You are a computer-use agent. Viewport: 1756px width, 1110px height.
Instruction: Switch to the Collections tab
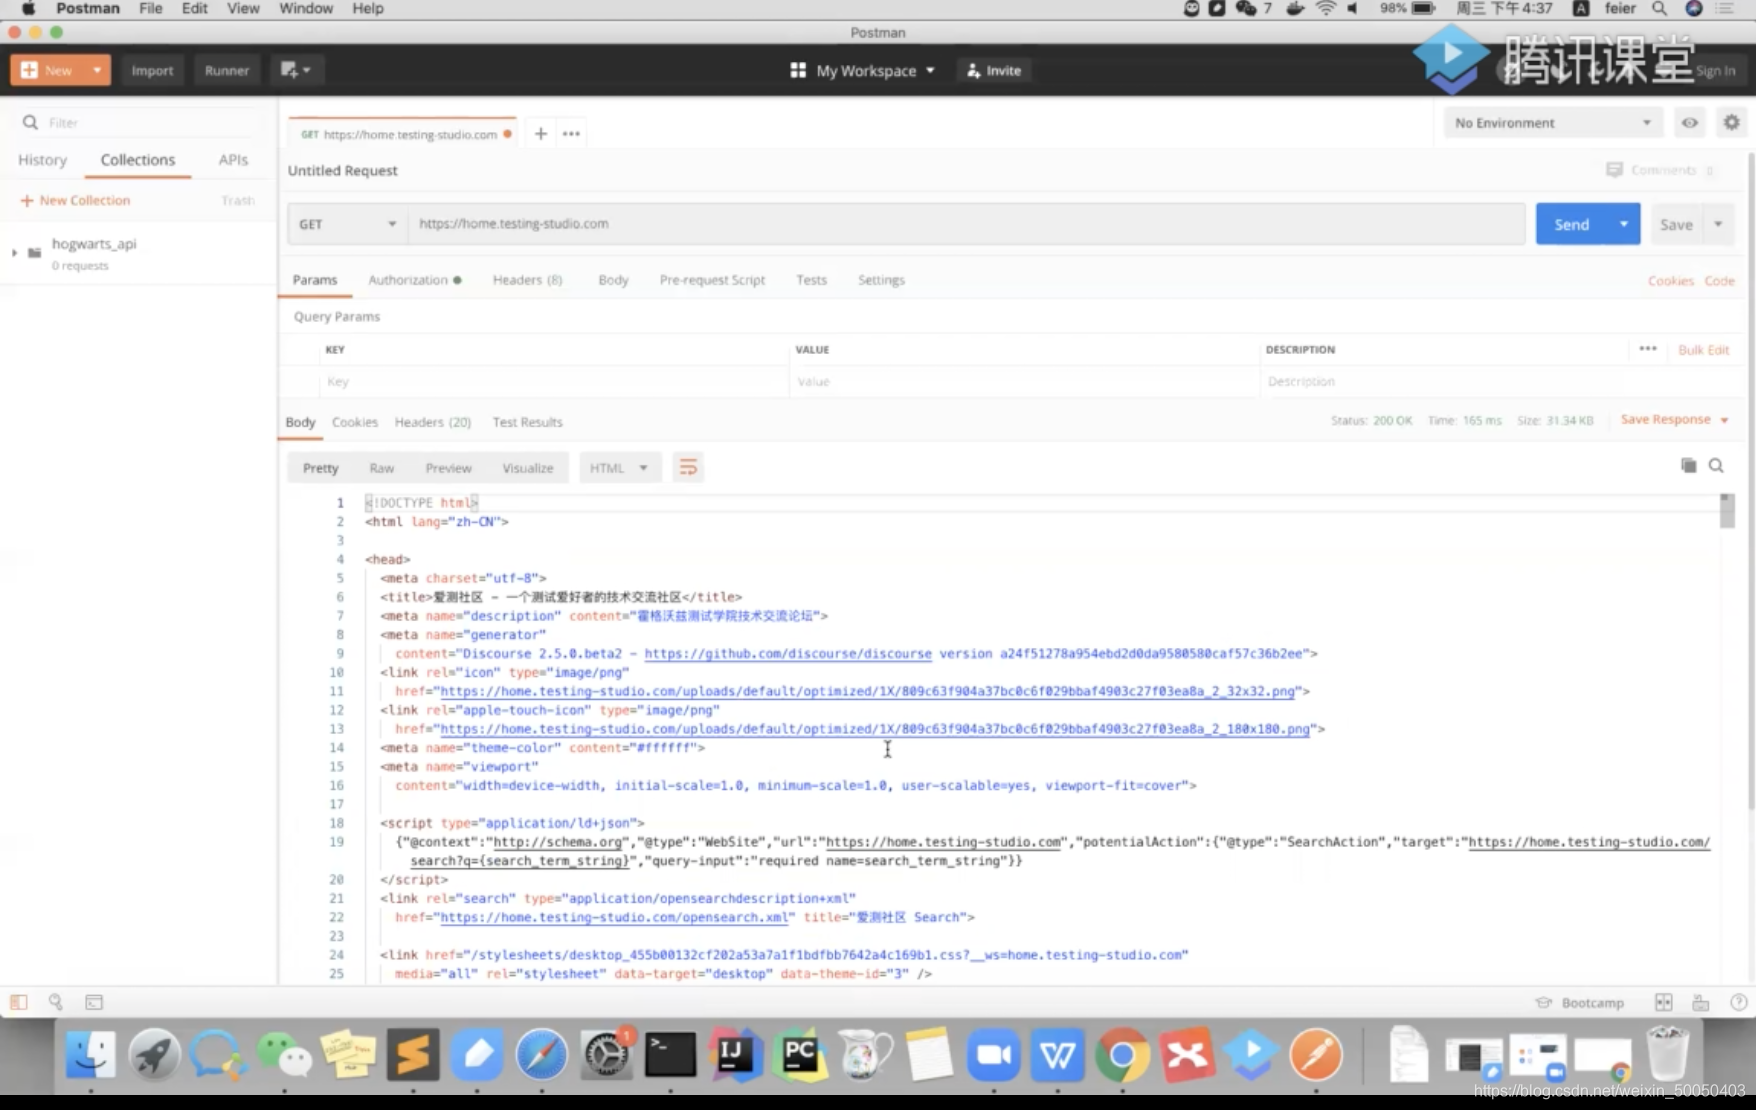click(x=138, y=160)
